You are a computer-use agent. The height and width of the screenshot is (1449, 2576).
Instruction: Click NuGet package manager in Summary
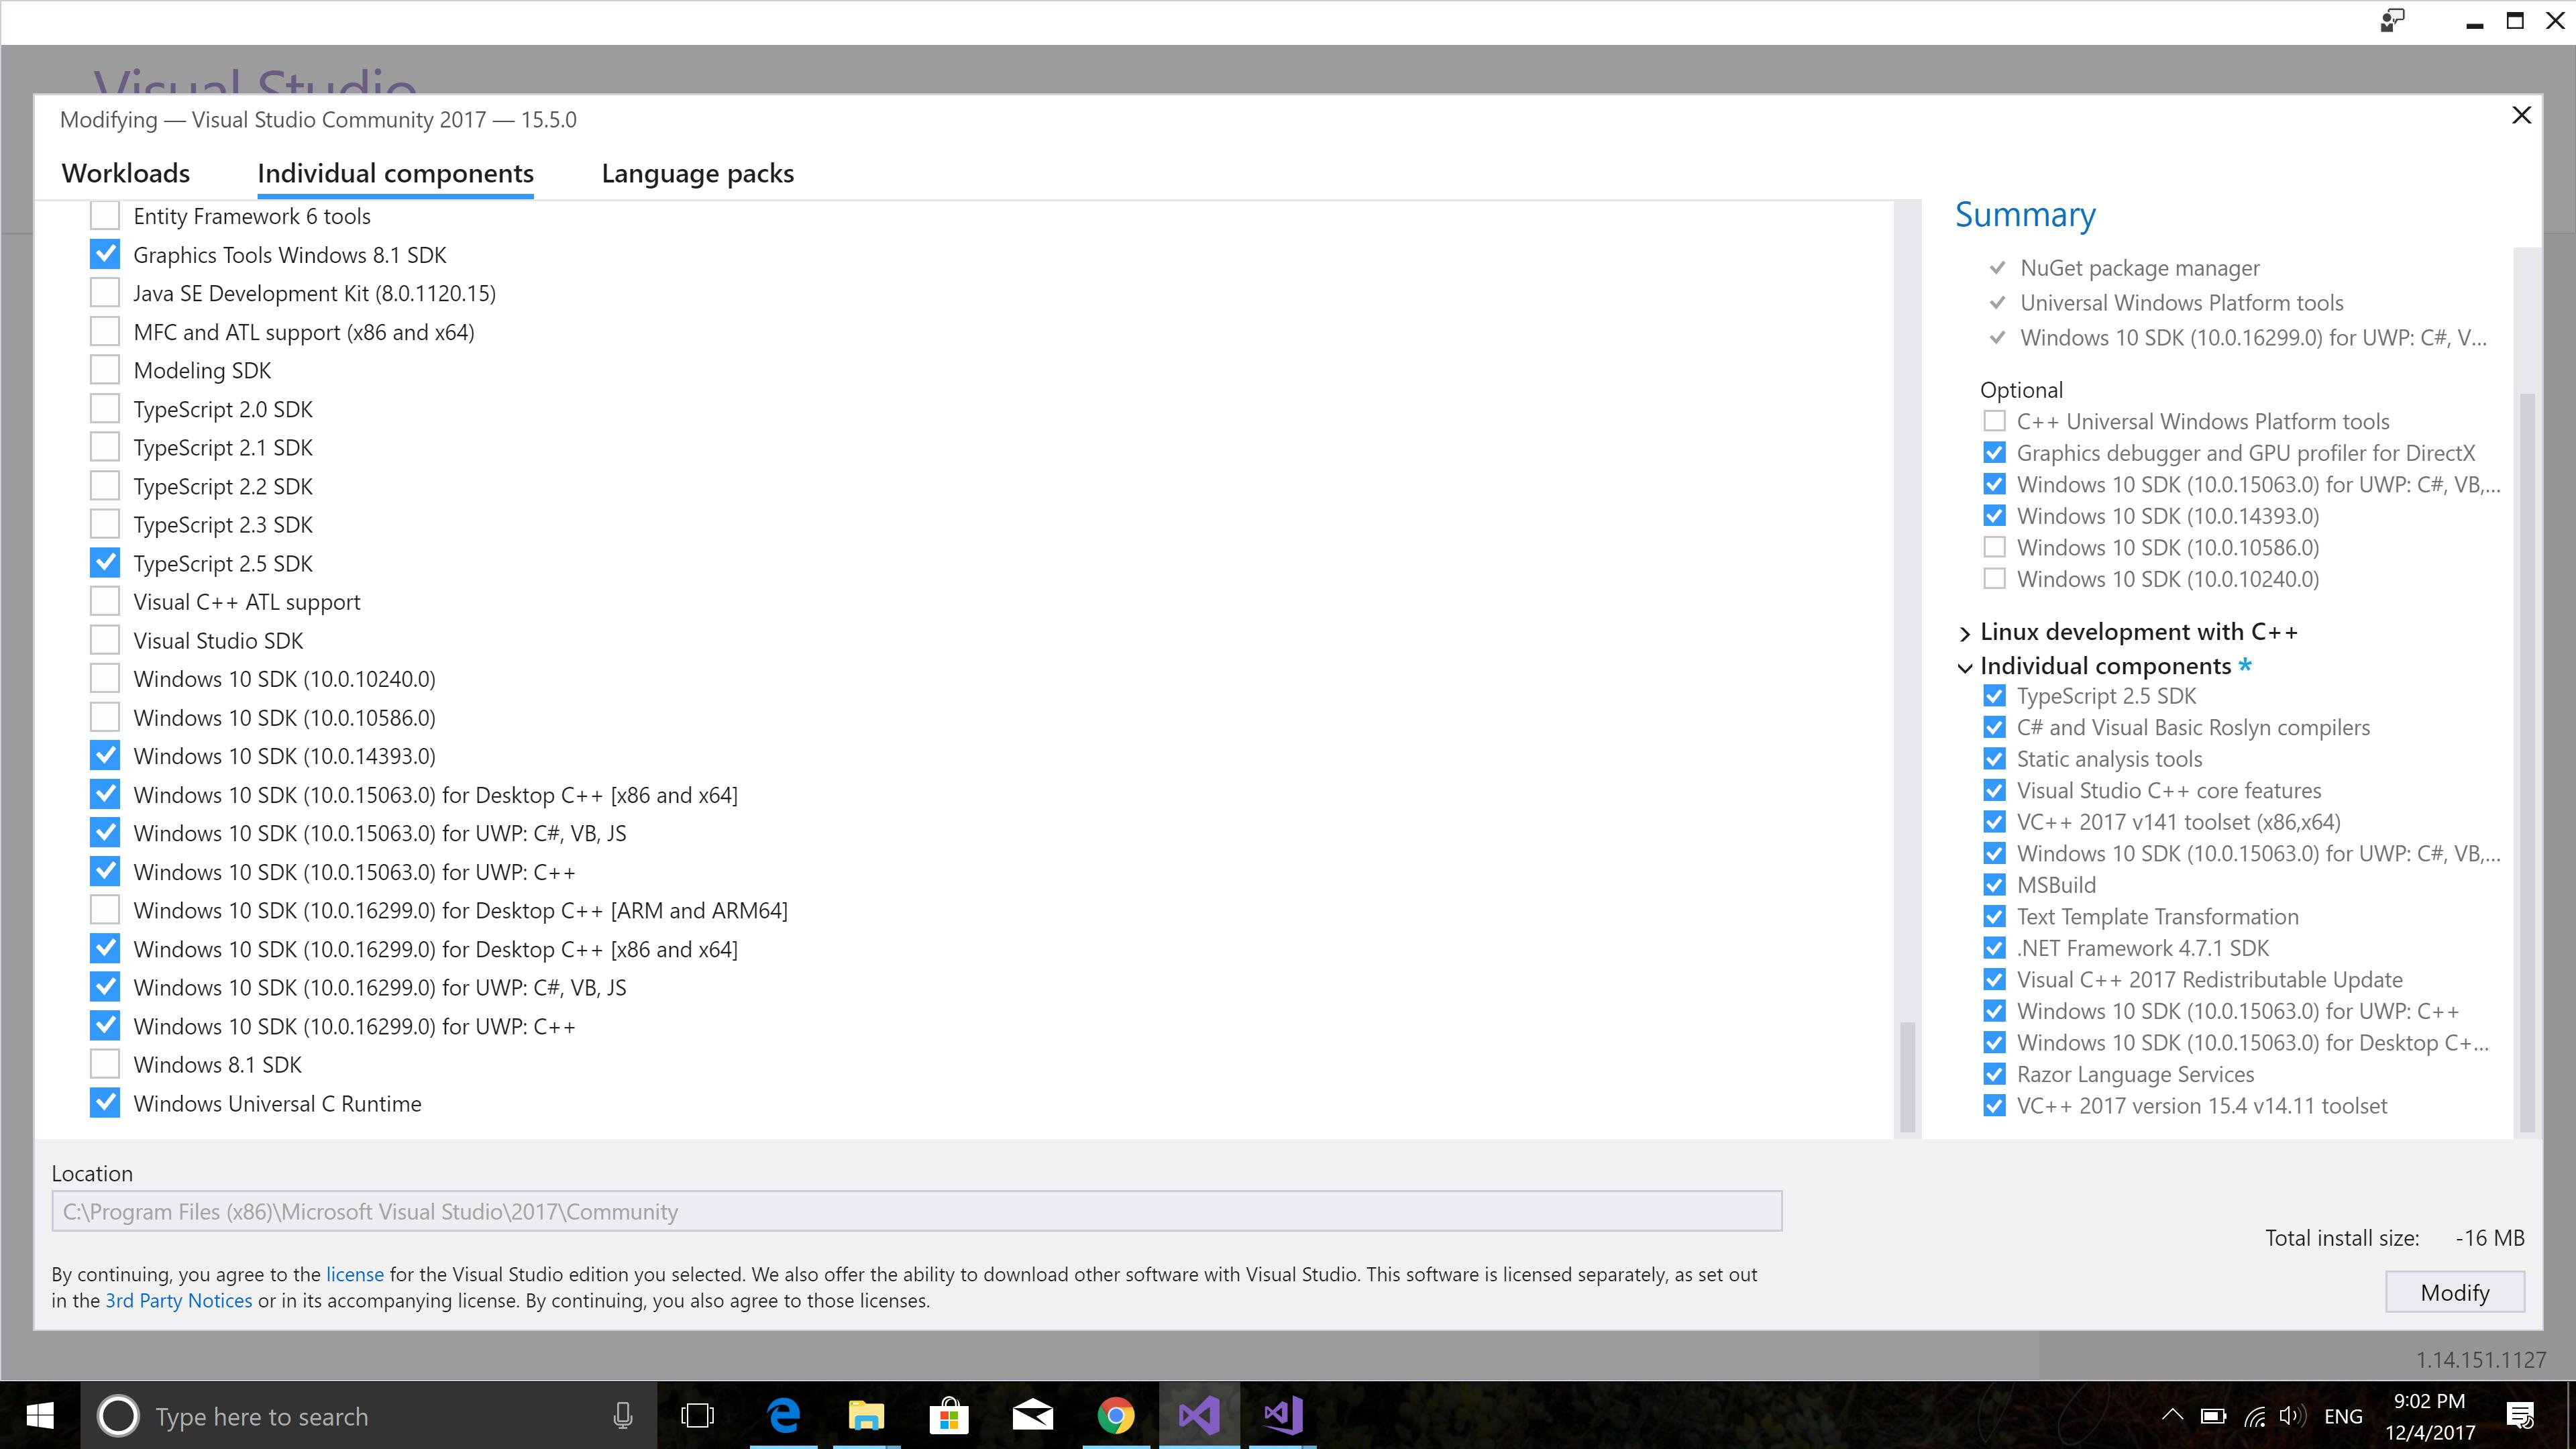[x=2139, y=268]
